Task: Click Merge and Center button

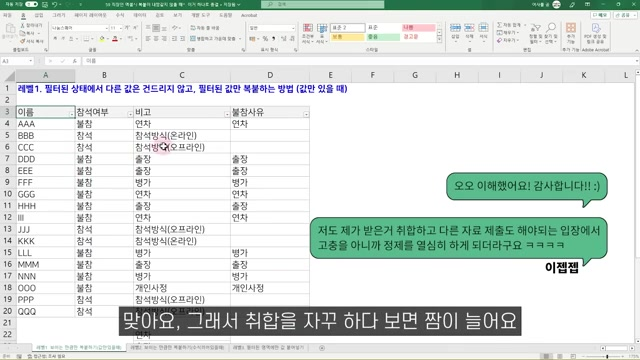Action: coord(213,38)
